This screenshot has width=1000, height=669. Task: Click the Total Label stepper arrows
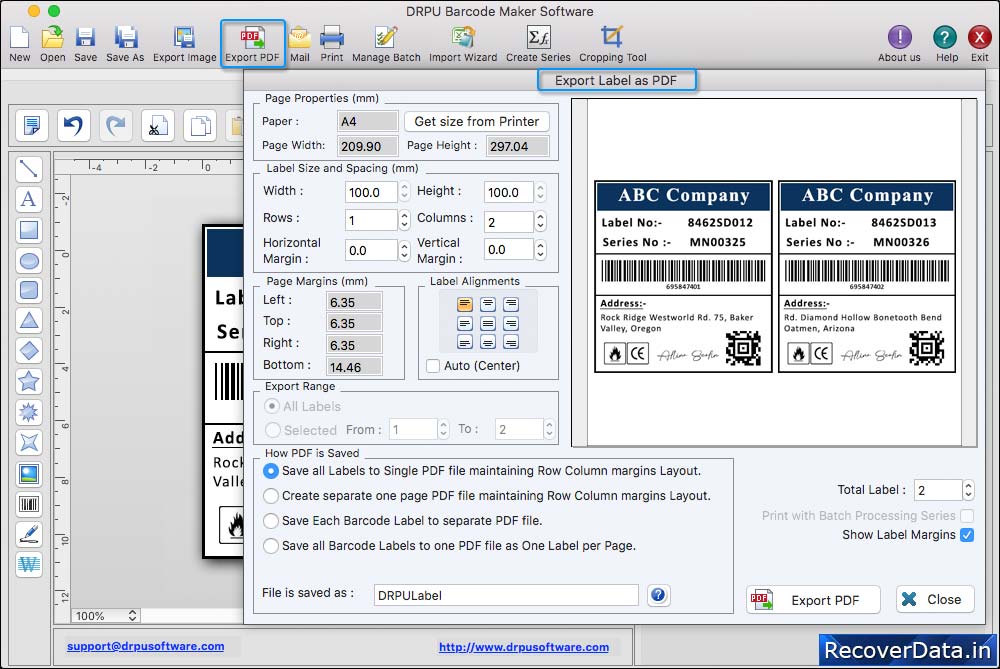pyautogui.click(x=968, y=490)
